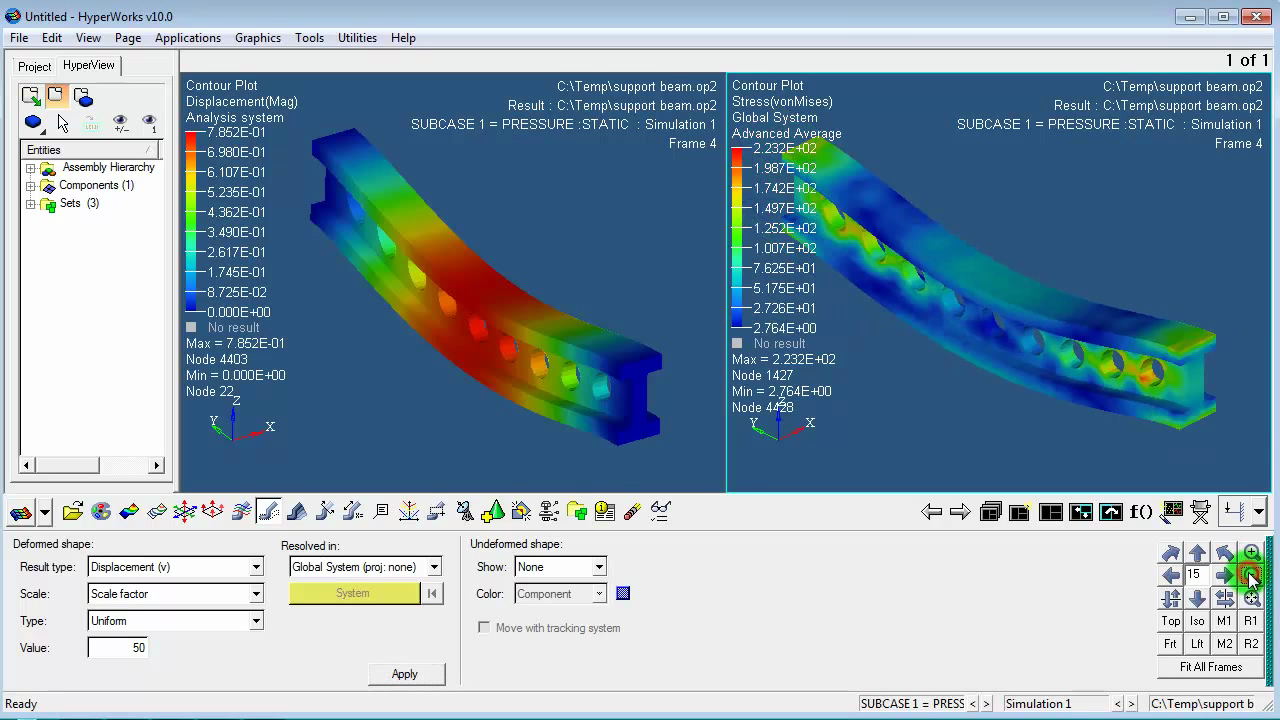The image size is (1280, 720).
Task: Click the rotate up arrow icon
Action: (x=1198, y=553)
